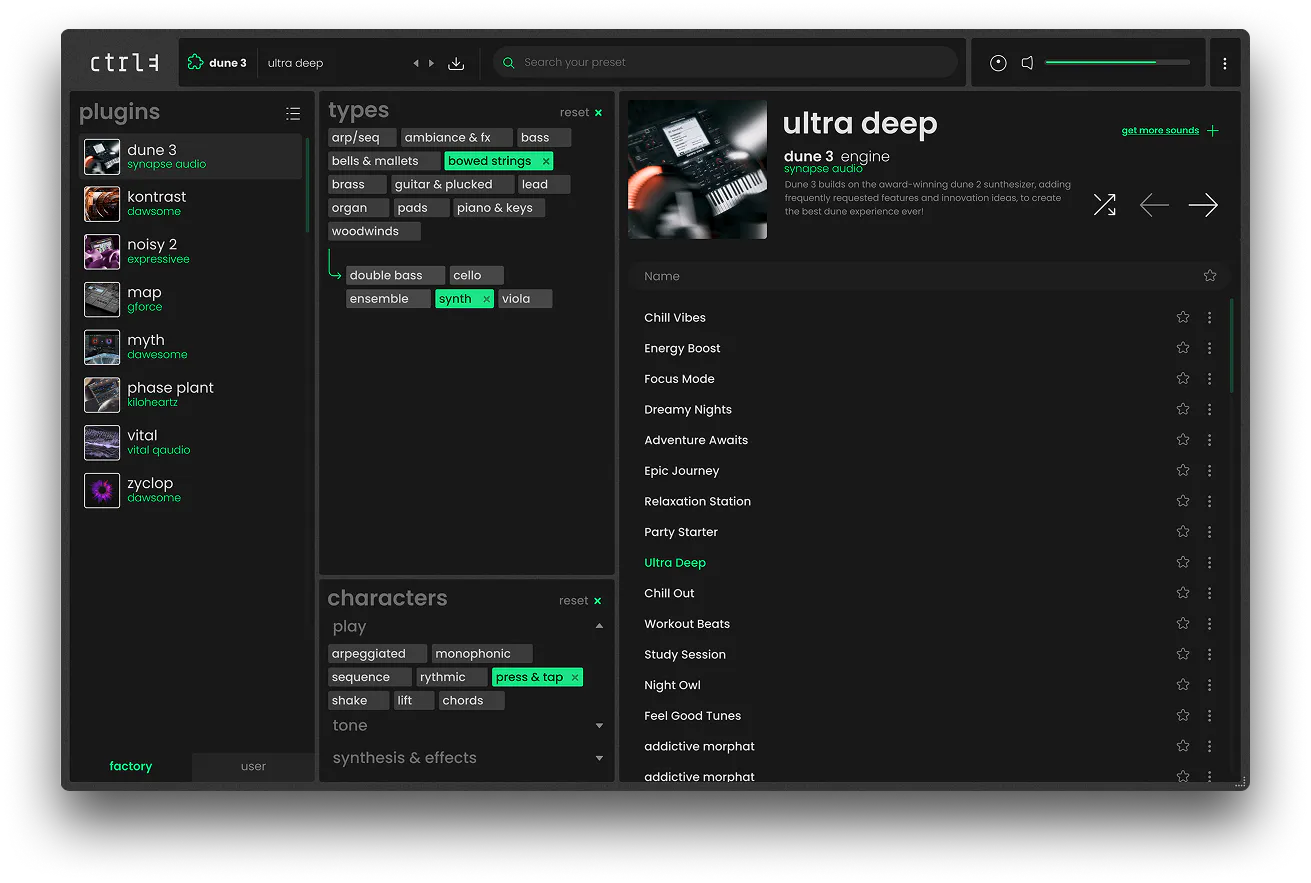Select the map plugin by gforce
The height and width of the screenshot is (883, 1311).
tap(190, 300)
